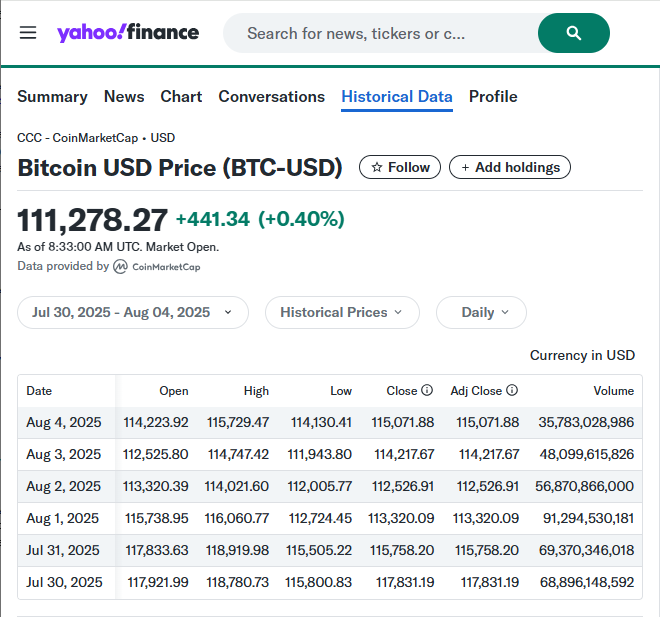Click high value 114,021.60
Screen dimensions: 660x617
237,486
